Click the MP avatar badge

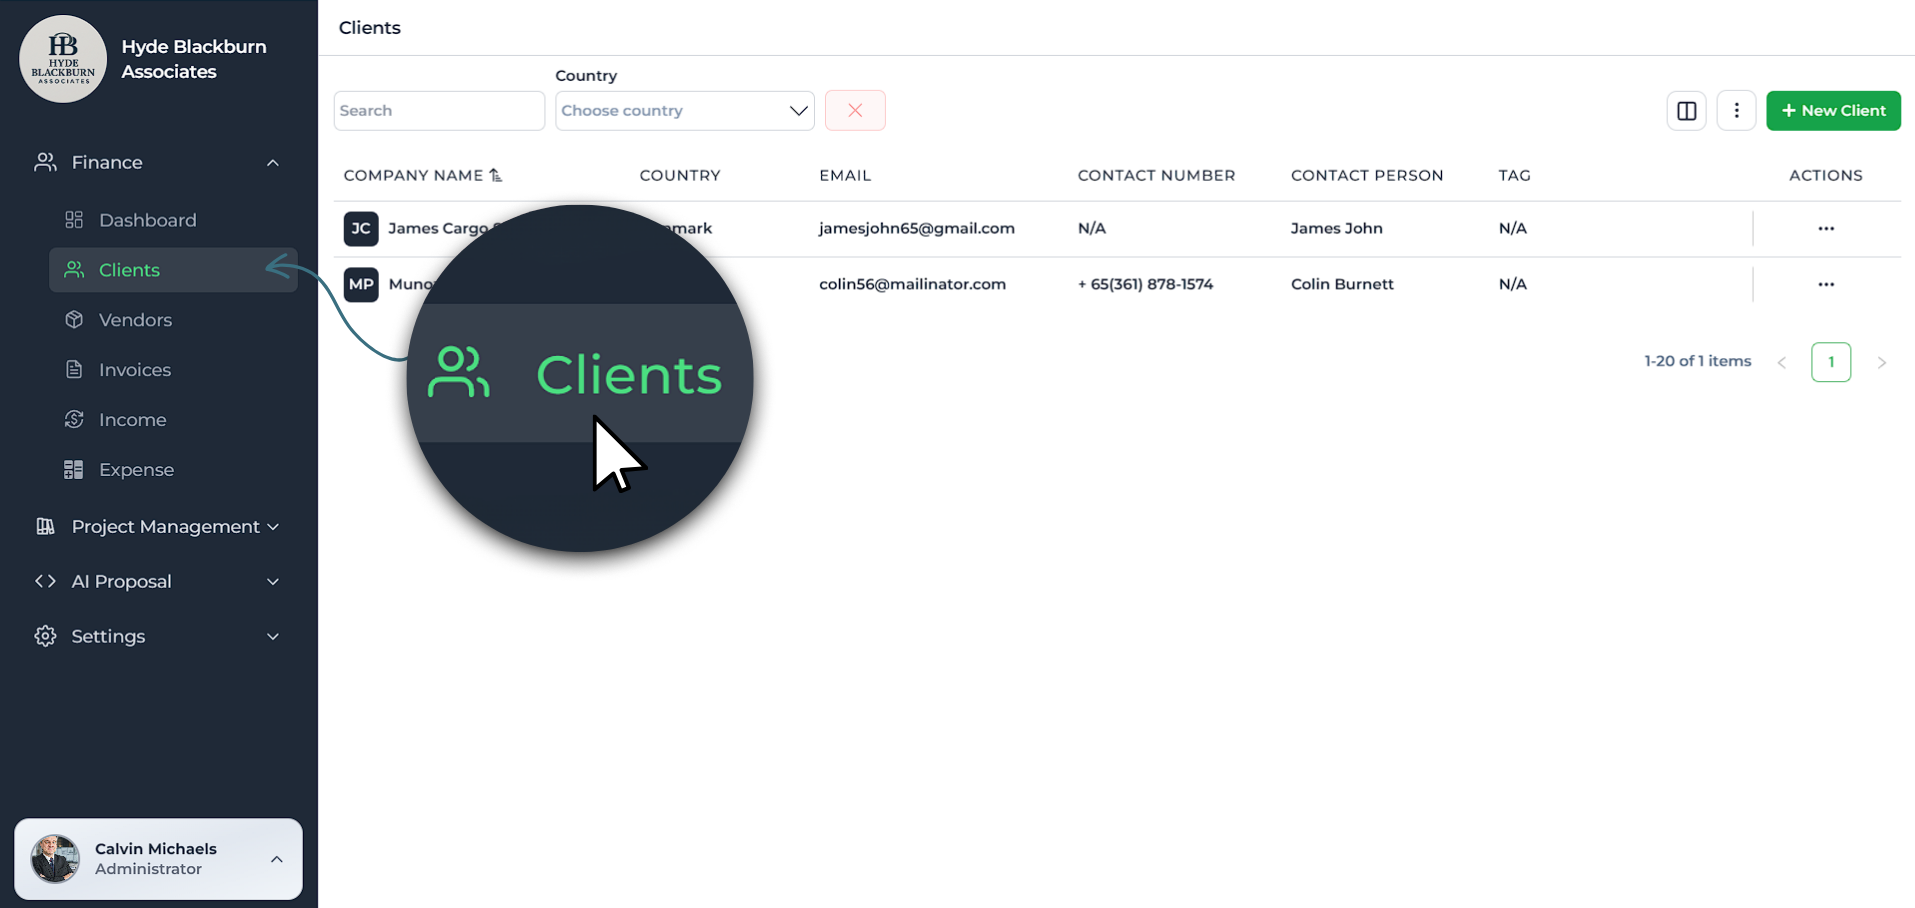[361, 285]
